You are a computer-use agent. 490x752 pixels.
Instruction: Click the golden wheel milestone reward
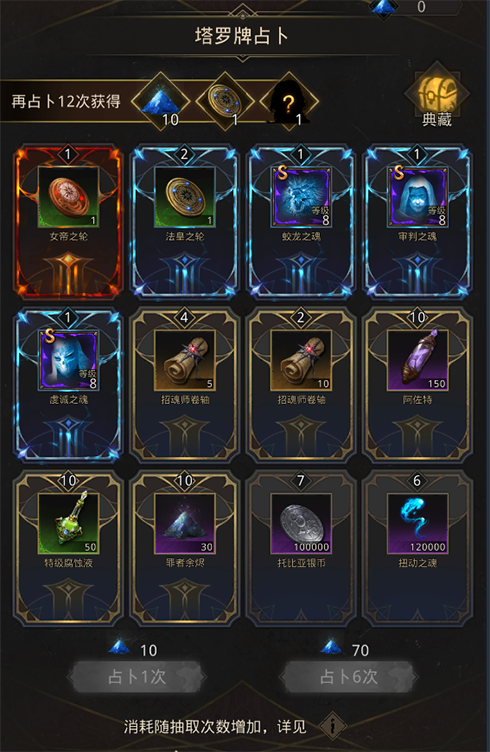(224, 102)
